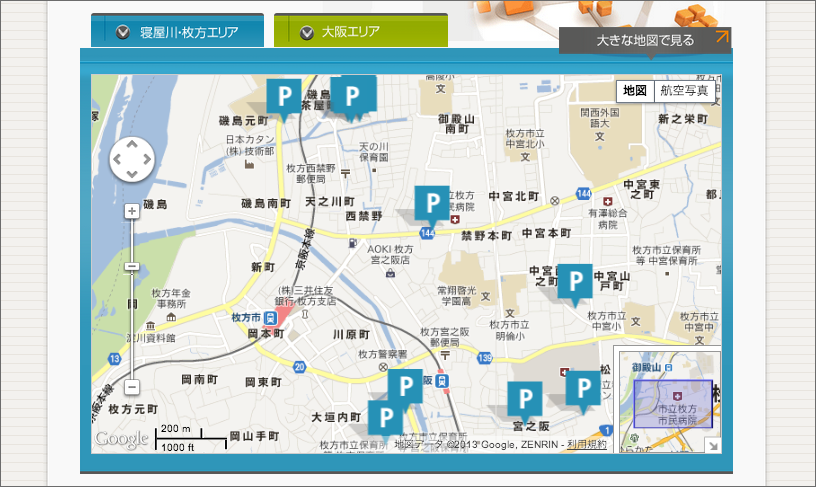Open the parking marker at 中宮山戸町
The height and width of the screenshot is (487, 816).
[x=574, y=282]
